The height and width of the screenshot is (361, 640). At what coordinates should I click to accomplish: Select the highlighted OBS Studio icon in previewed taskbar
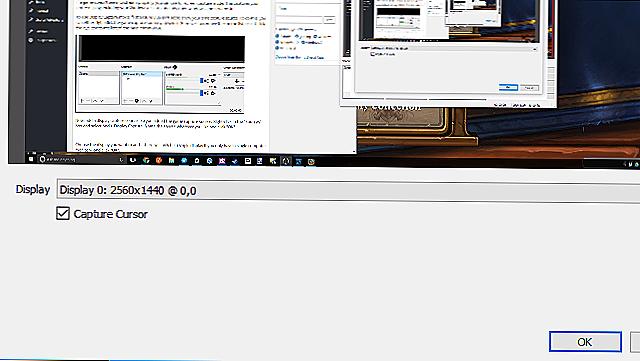click(286, 161)
